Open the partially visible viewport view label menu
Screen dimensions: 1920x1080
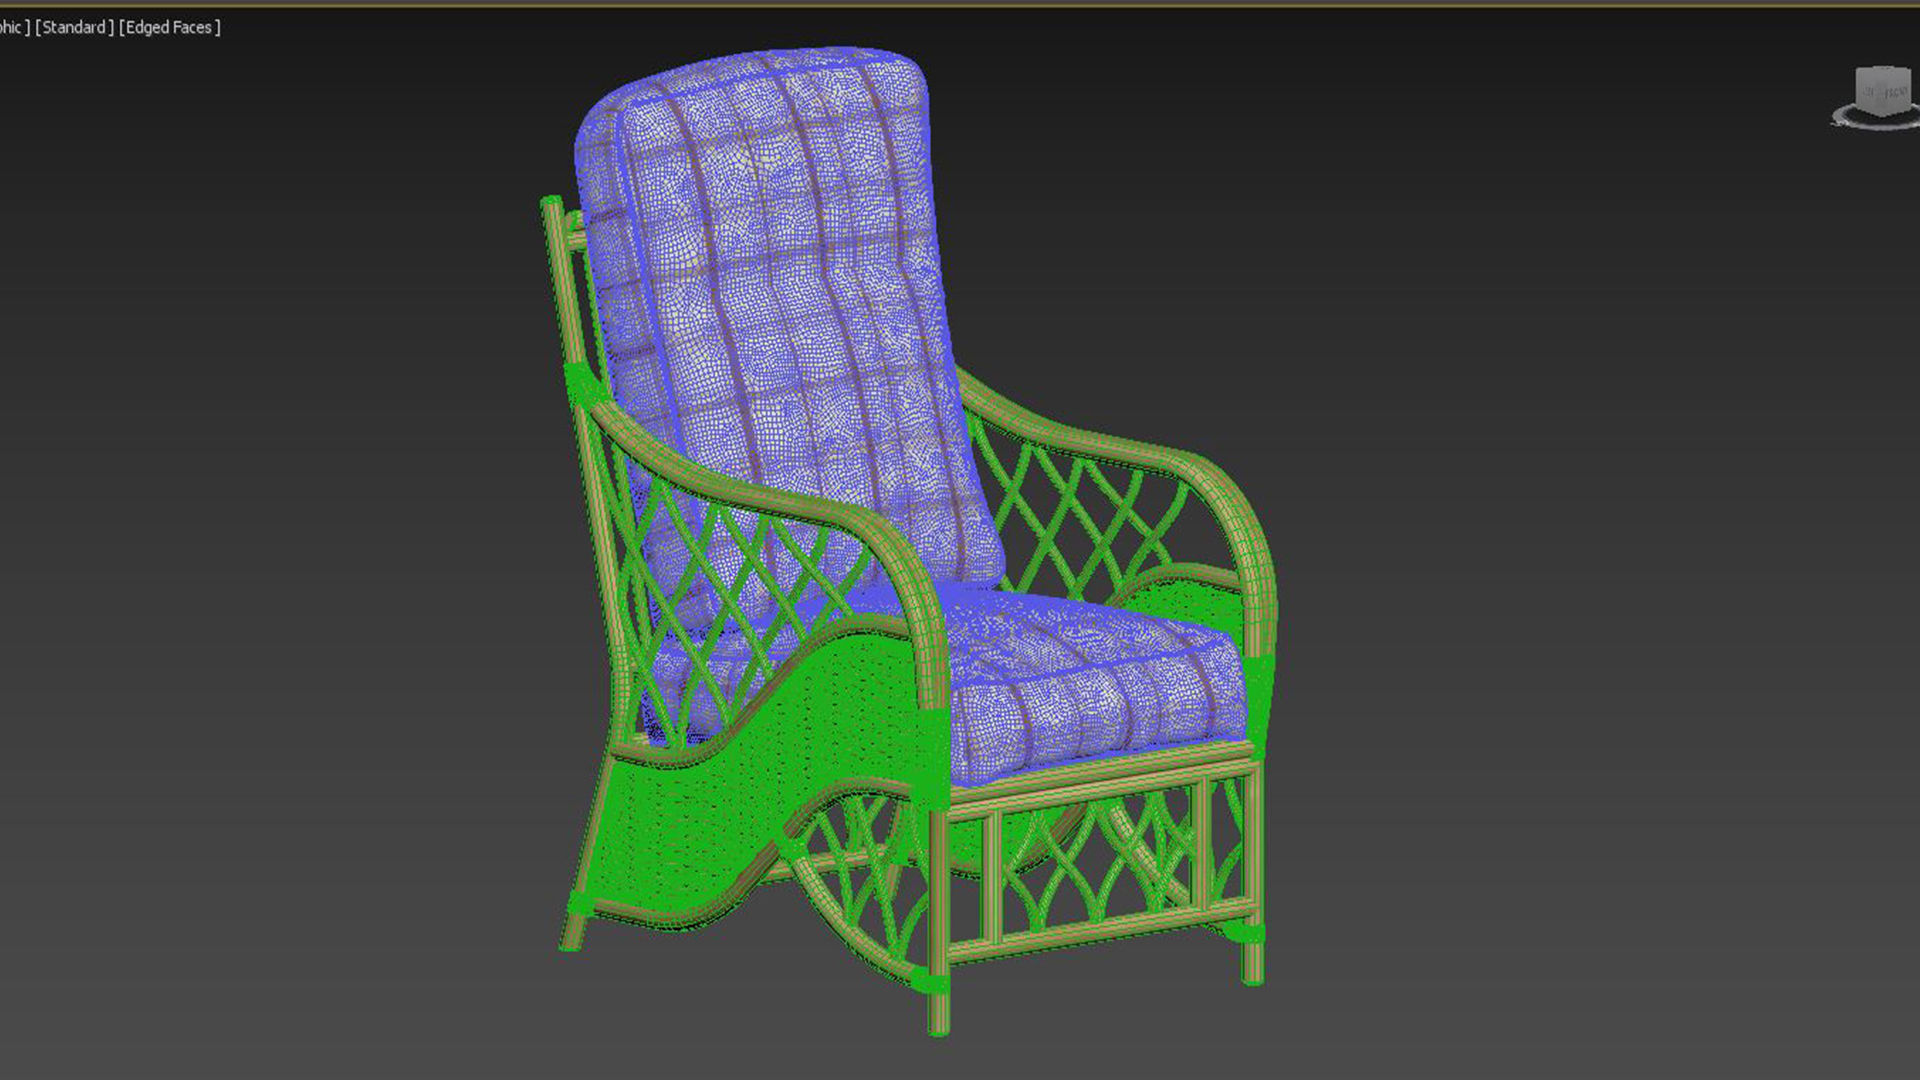point(14,27)
